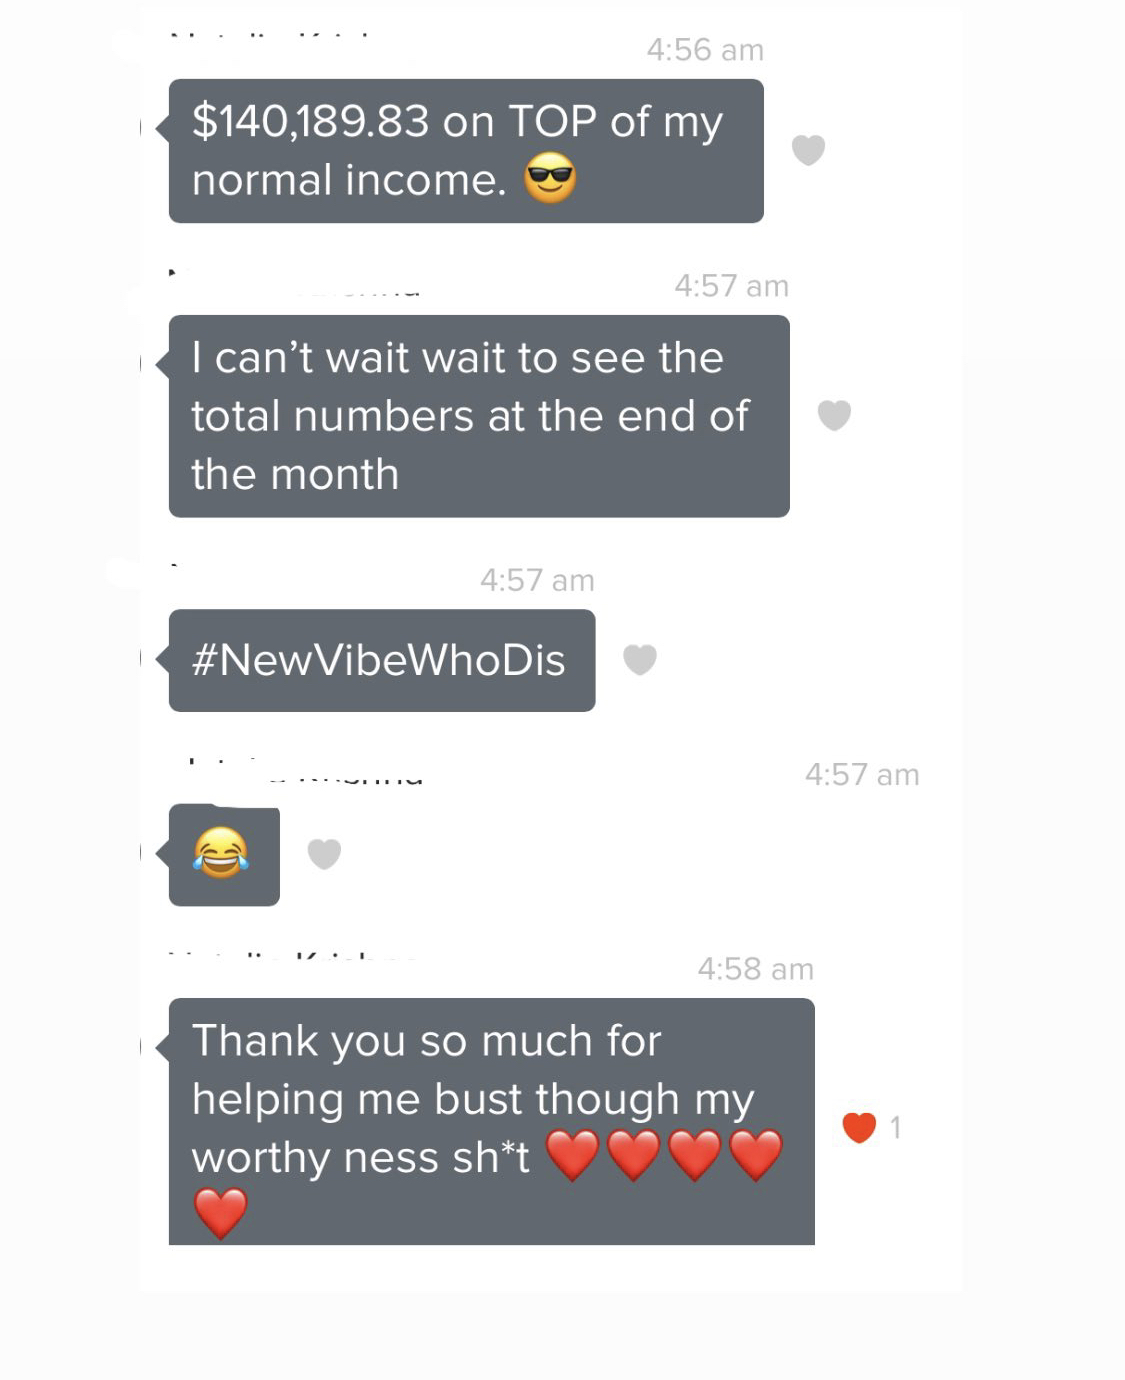Open the laughing-crying emoji message bubble

tap(224, 855)
